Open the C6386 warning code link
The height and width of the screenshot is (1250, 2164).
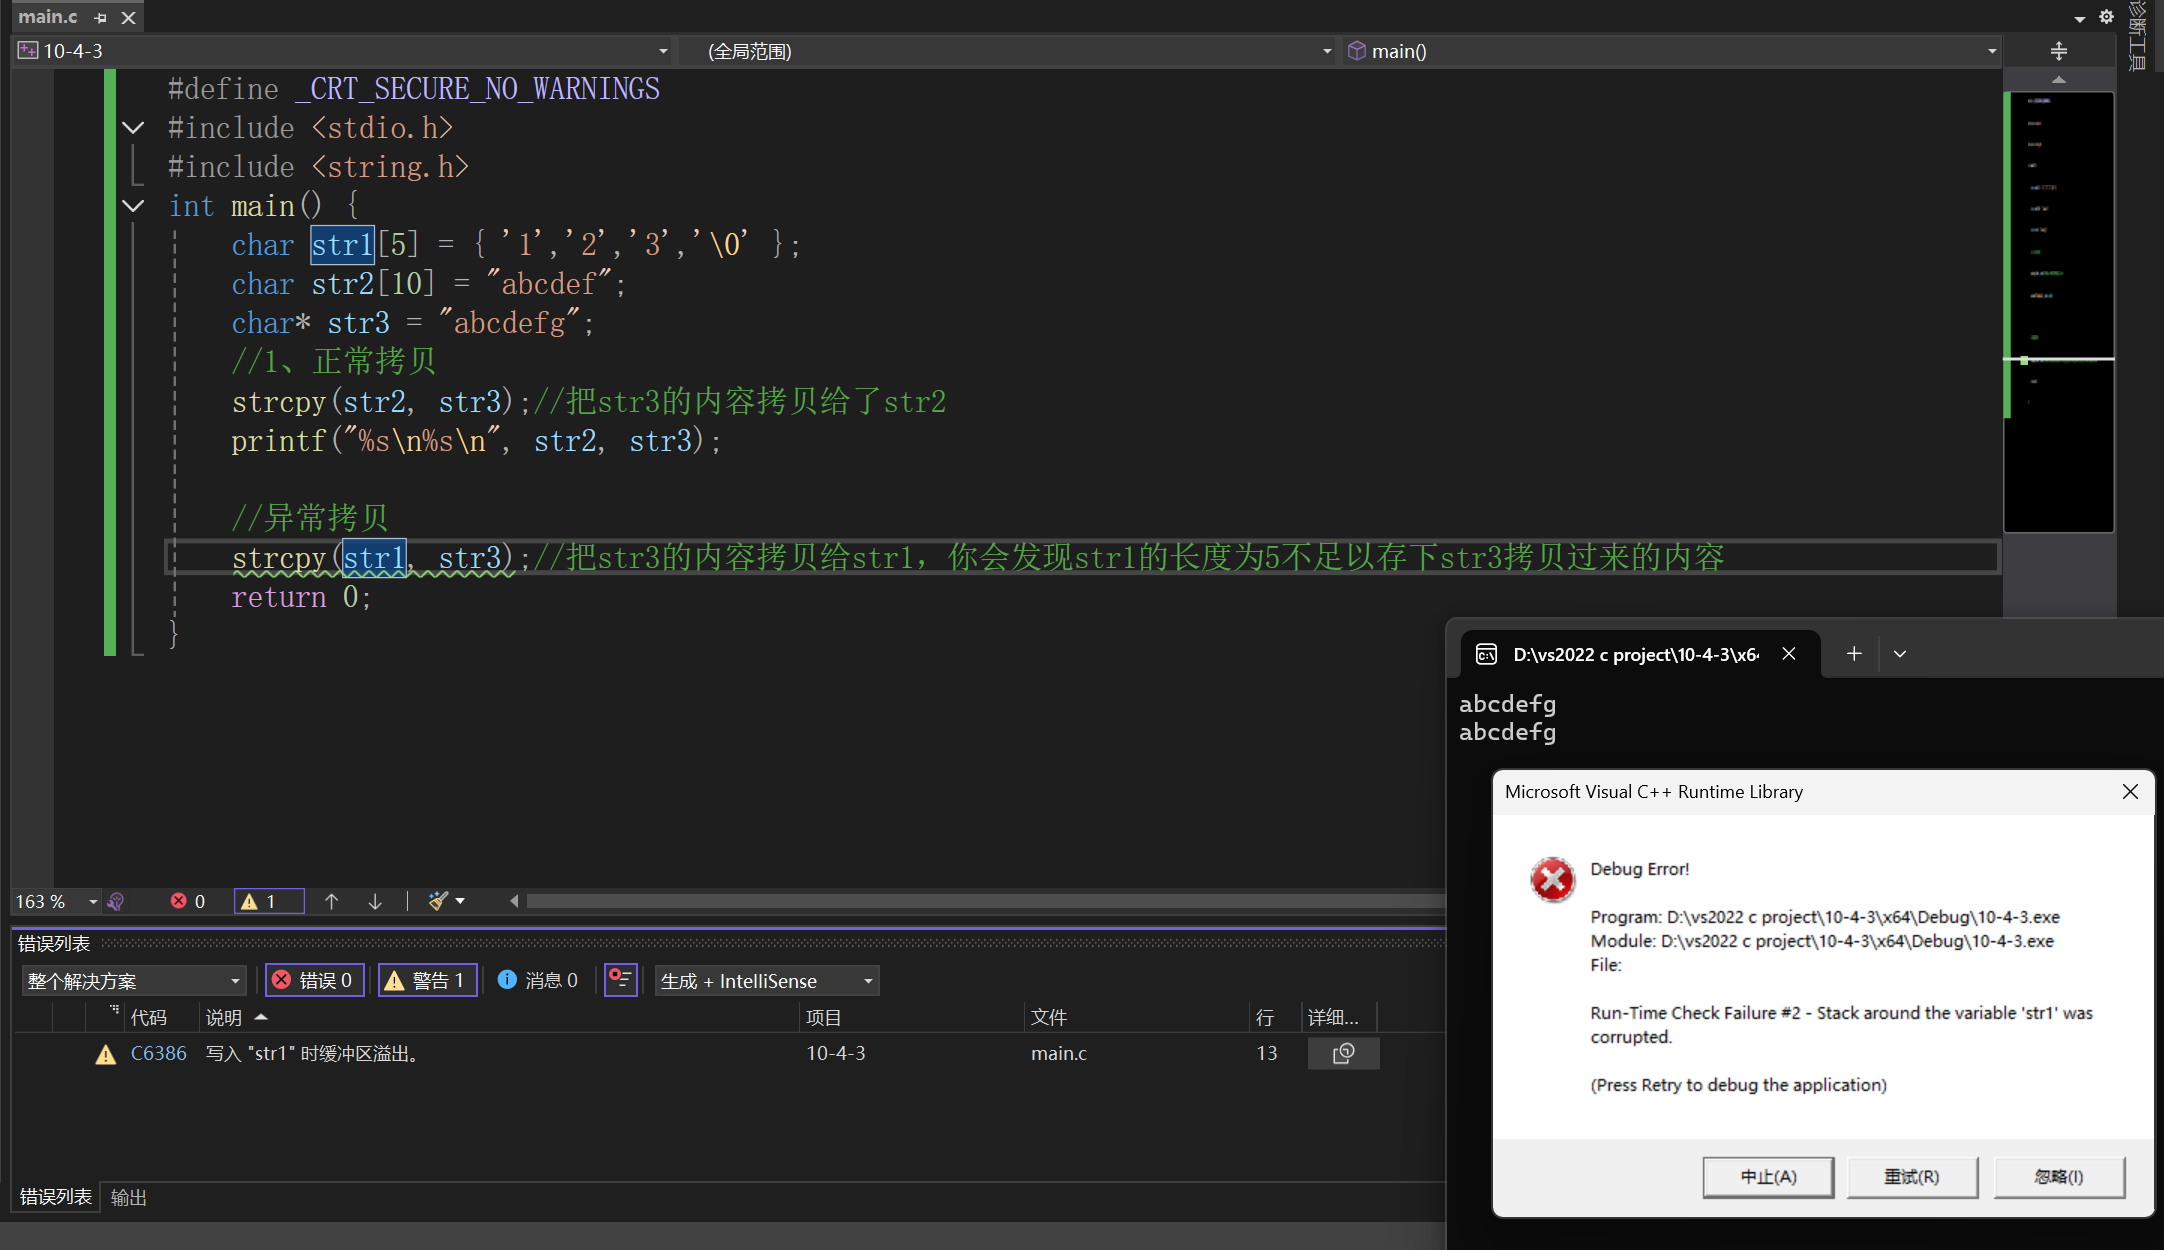(x=158, y=1053)
